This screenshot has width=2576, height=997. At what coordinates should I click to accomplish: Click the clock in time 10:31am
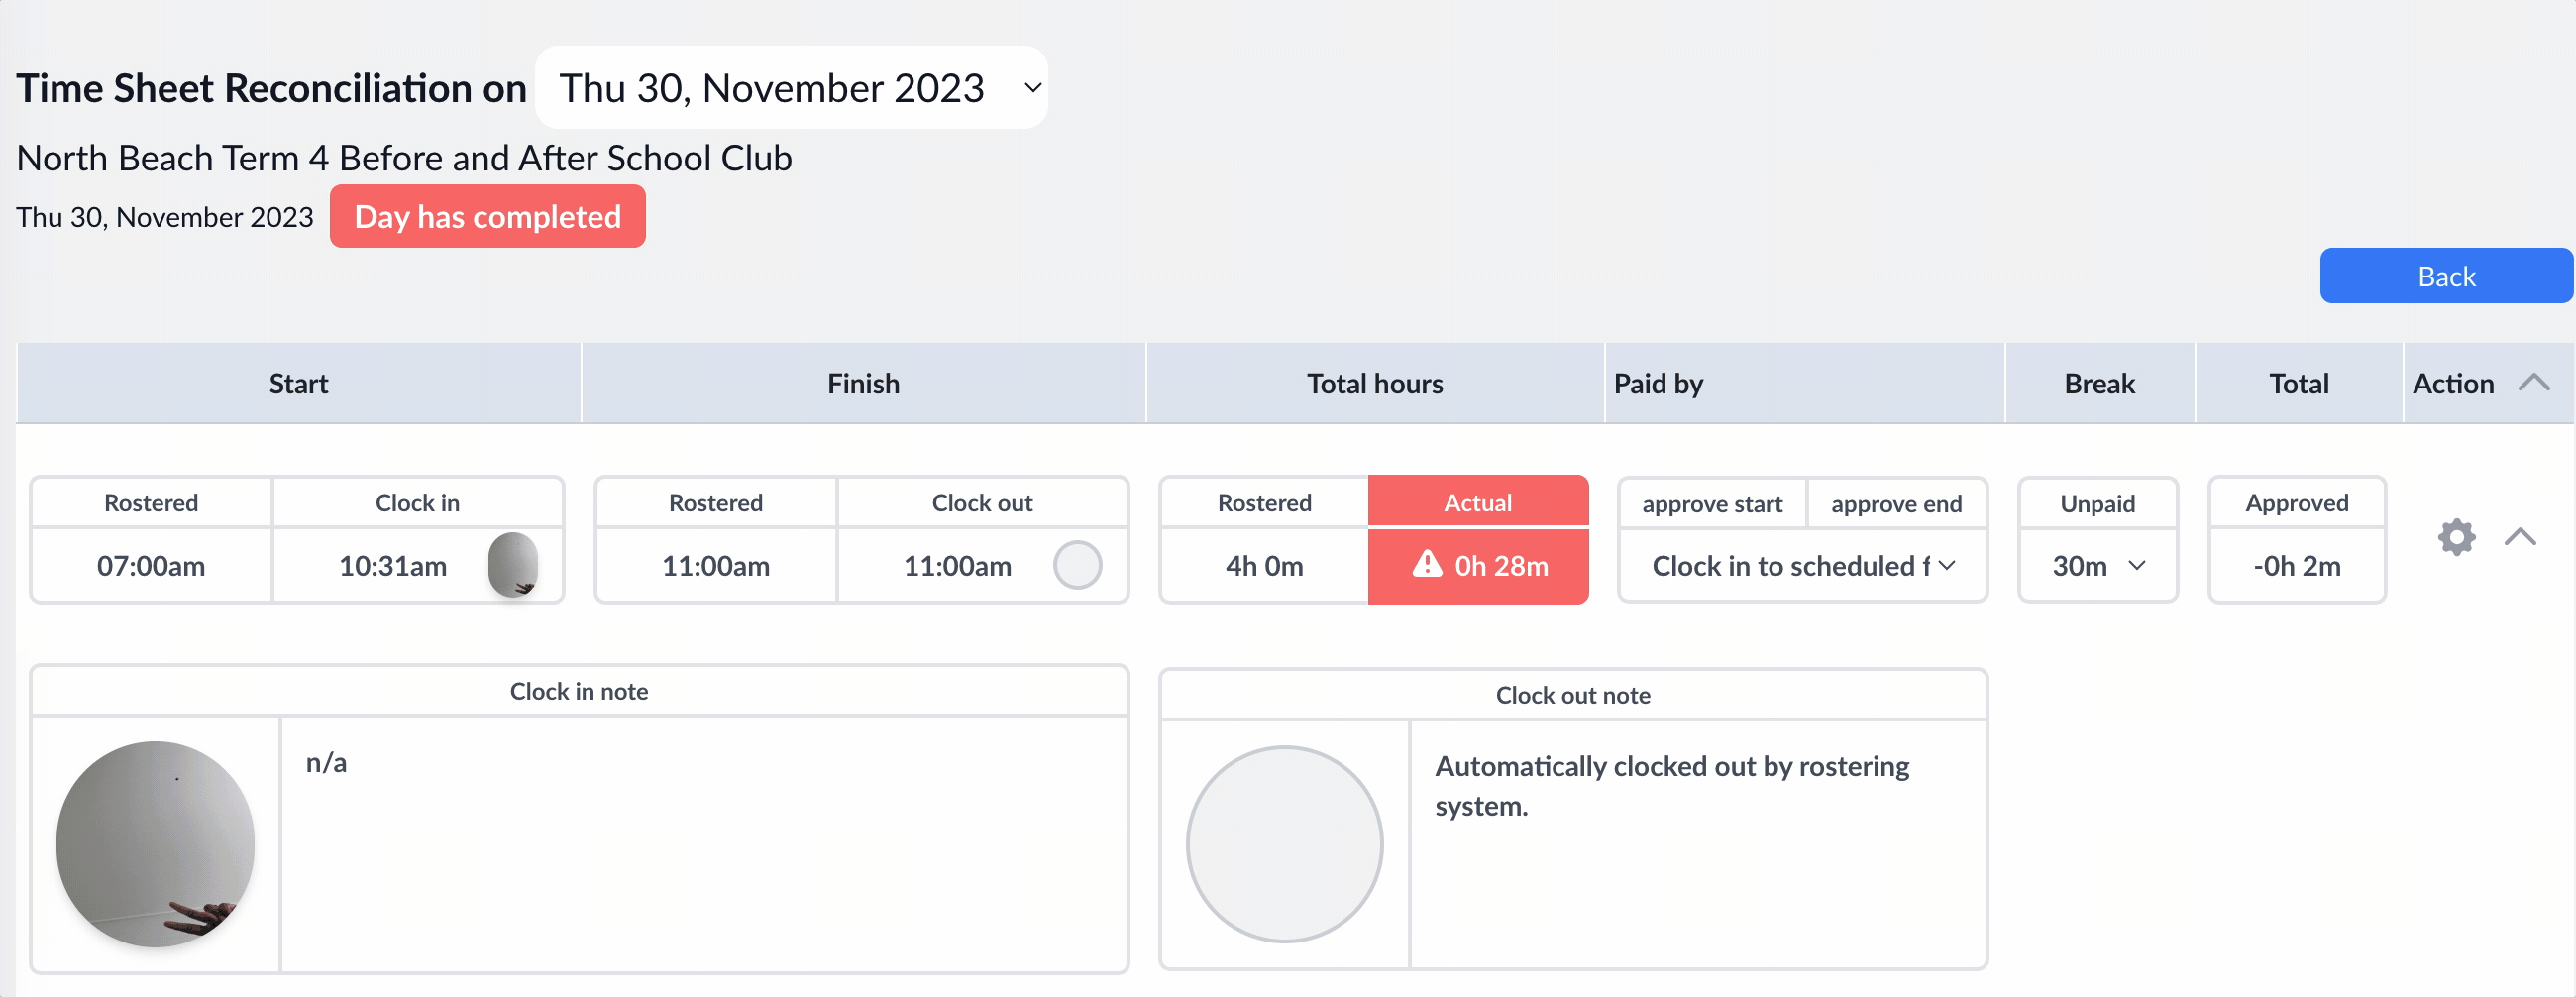pyautogui.click(x=392, y=566)
